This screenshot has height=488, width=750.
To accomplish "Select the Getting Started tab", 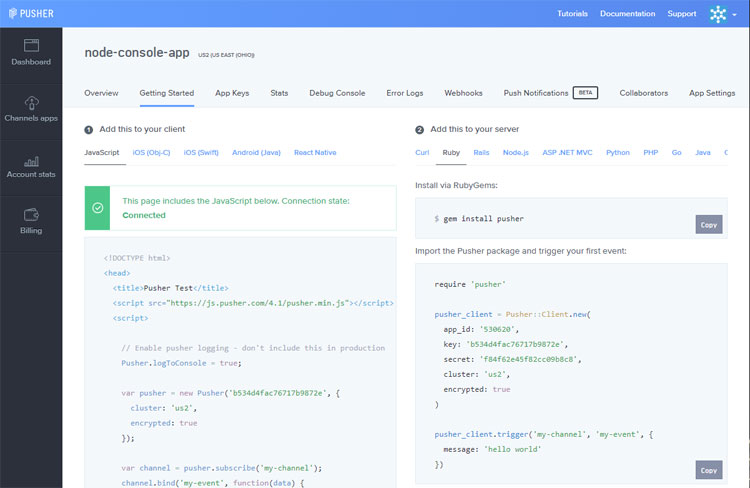I will pos(166,93).
